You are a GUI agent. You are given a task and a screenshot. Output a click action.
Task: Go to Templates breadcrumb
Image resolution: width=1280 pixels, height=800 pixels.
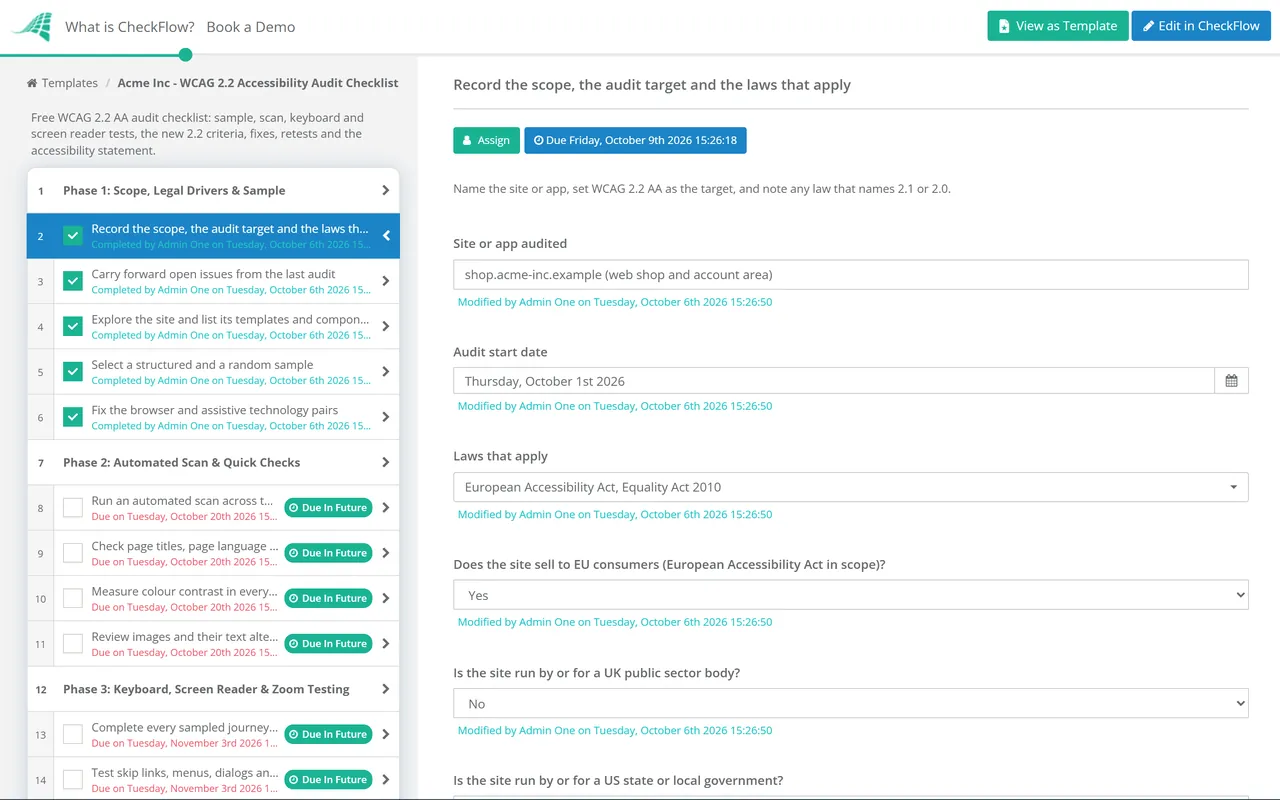coord(70,83)
